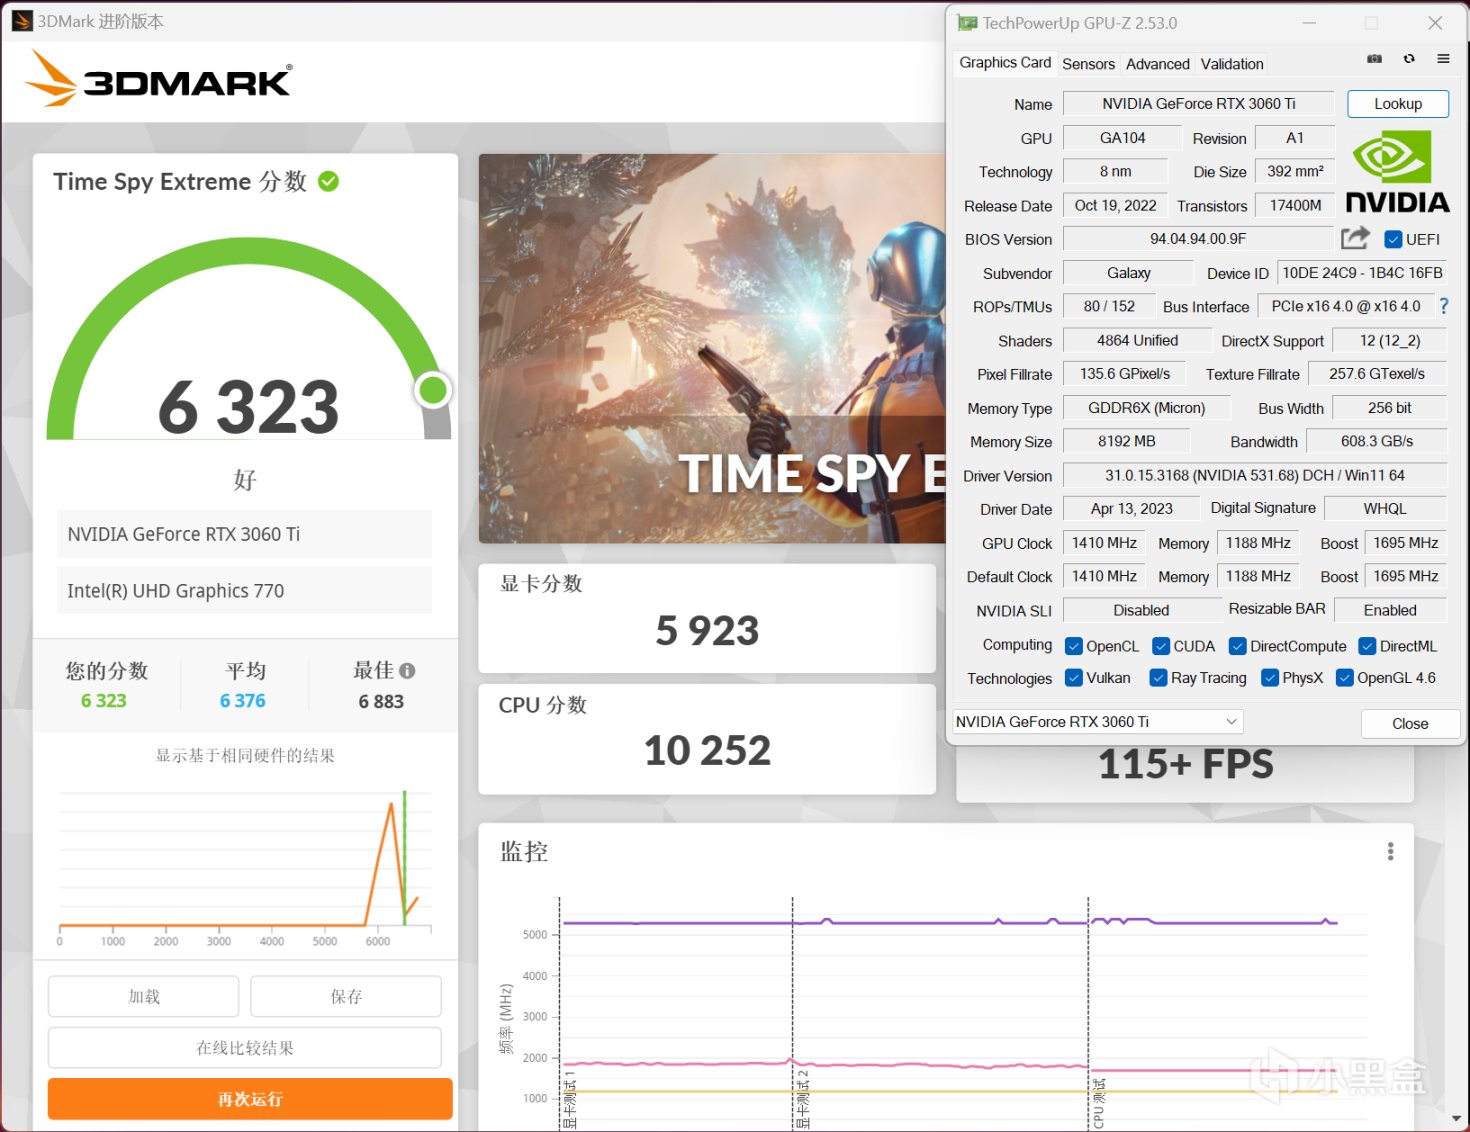Click the GPU-Z refresh icon

(1409, 59)
